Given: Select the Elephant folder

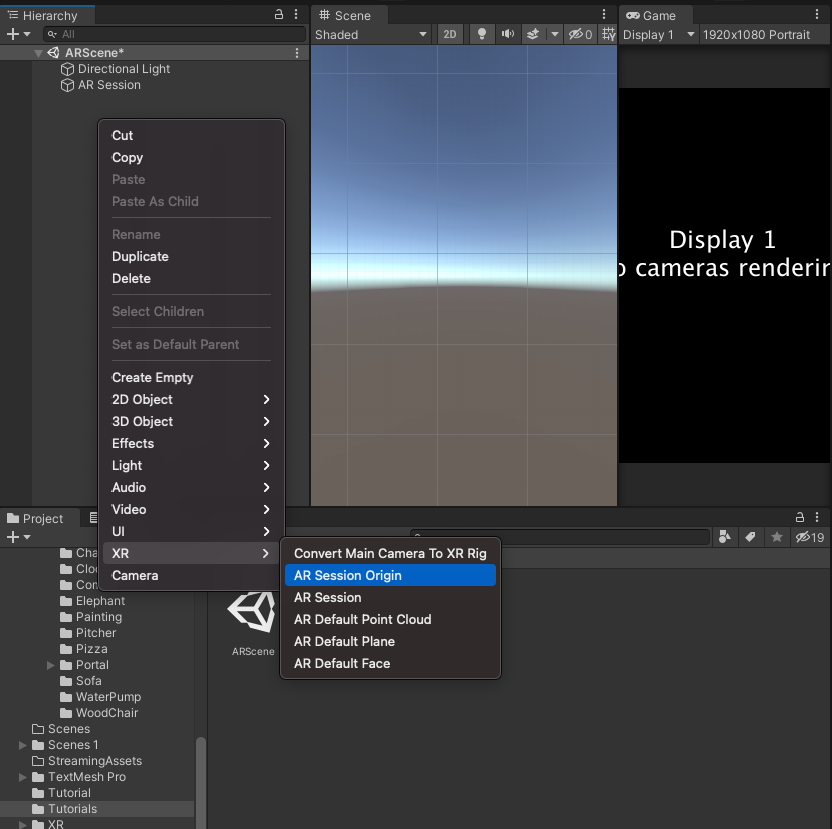Looking at the screenshot, I should (93, 601).
